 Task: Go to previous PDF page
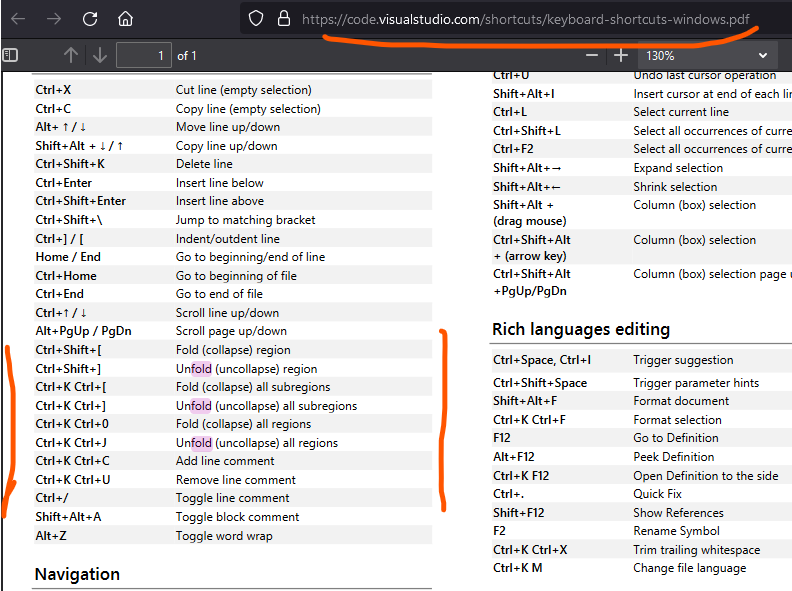(x=70, y=56)
